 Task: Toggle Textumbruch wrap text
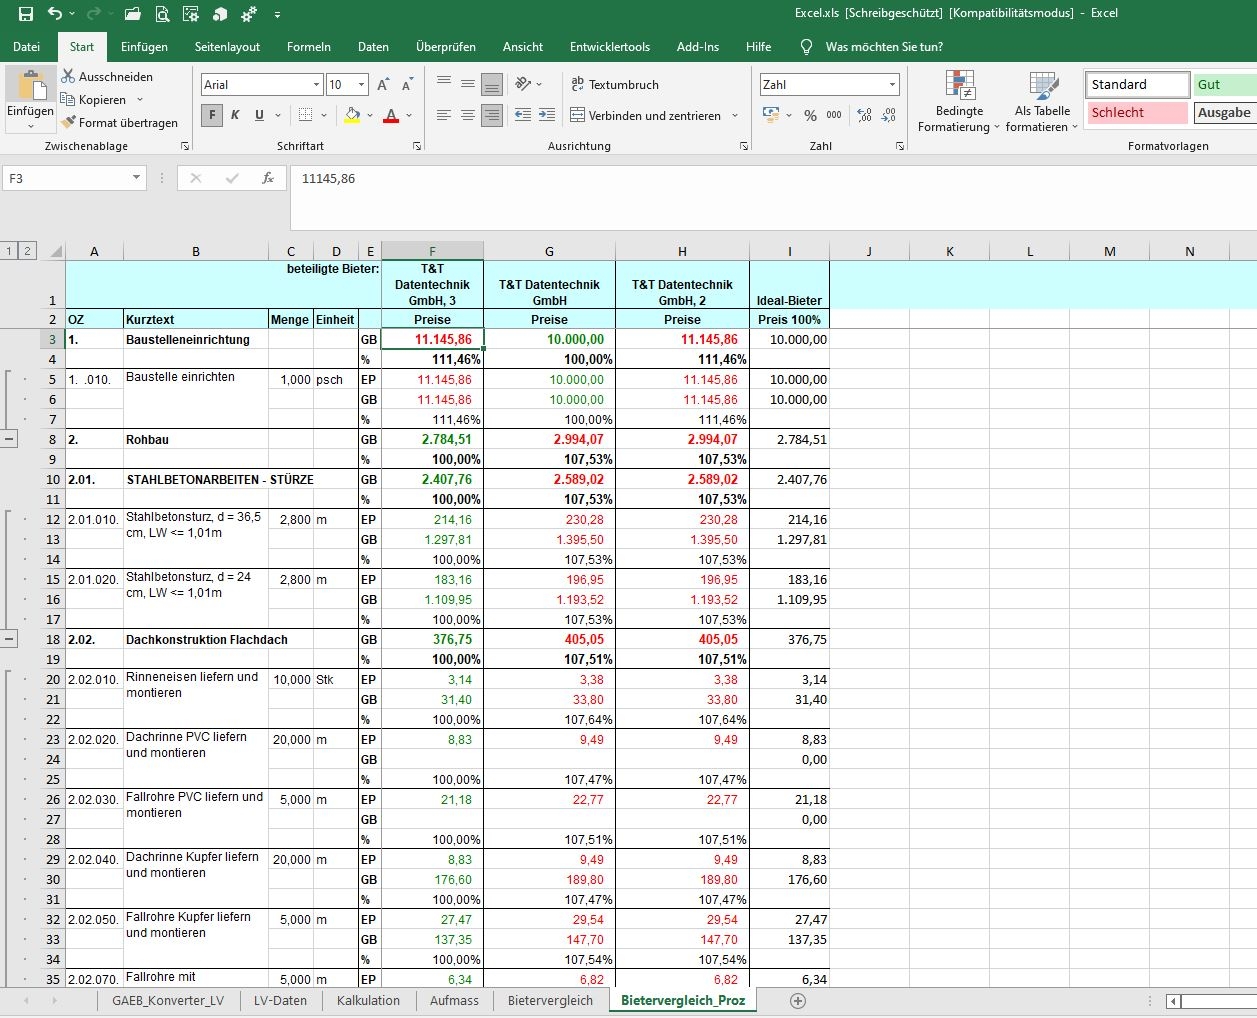[x=614, y=85]
